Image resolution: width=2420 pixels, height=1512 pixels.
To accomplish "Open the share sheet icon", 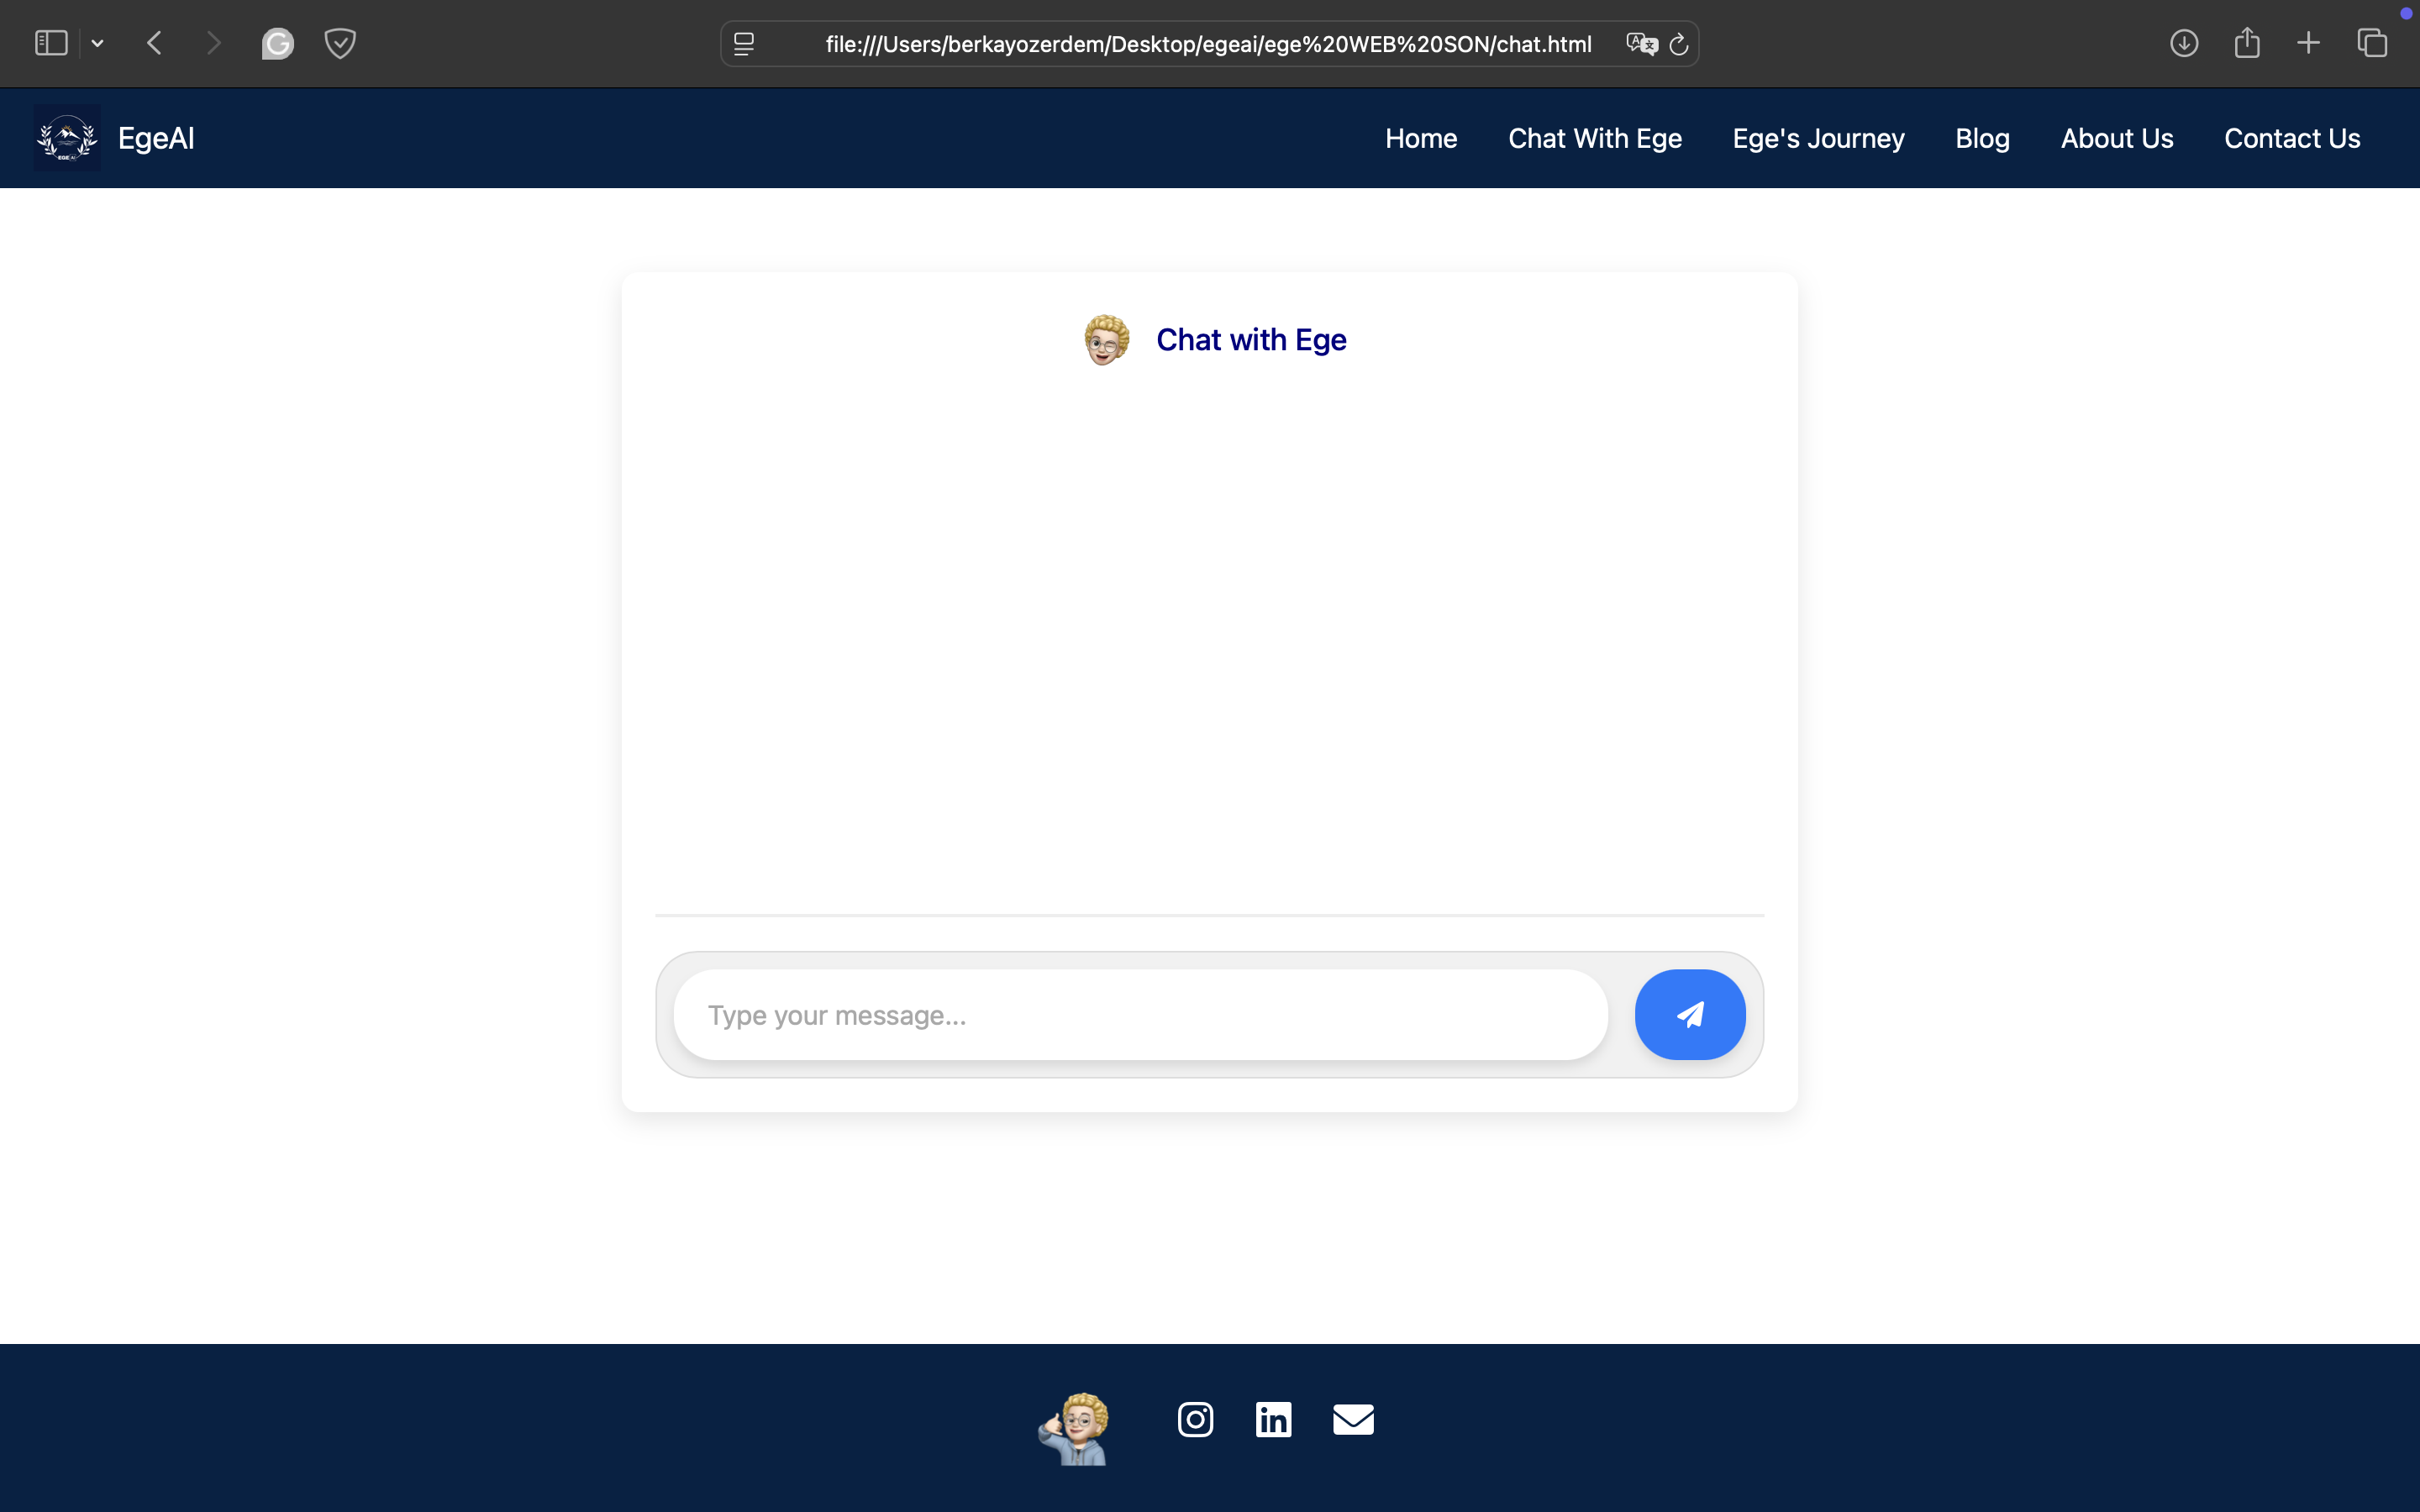I will pos(2247,43).
